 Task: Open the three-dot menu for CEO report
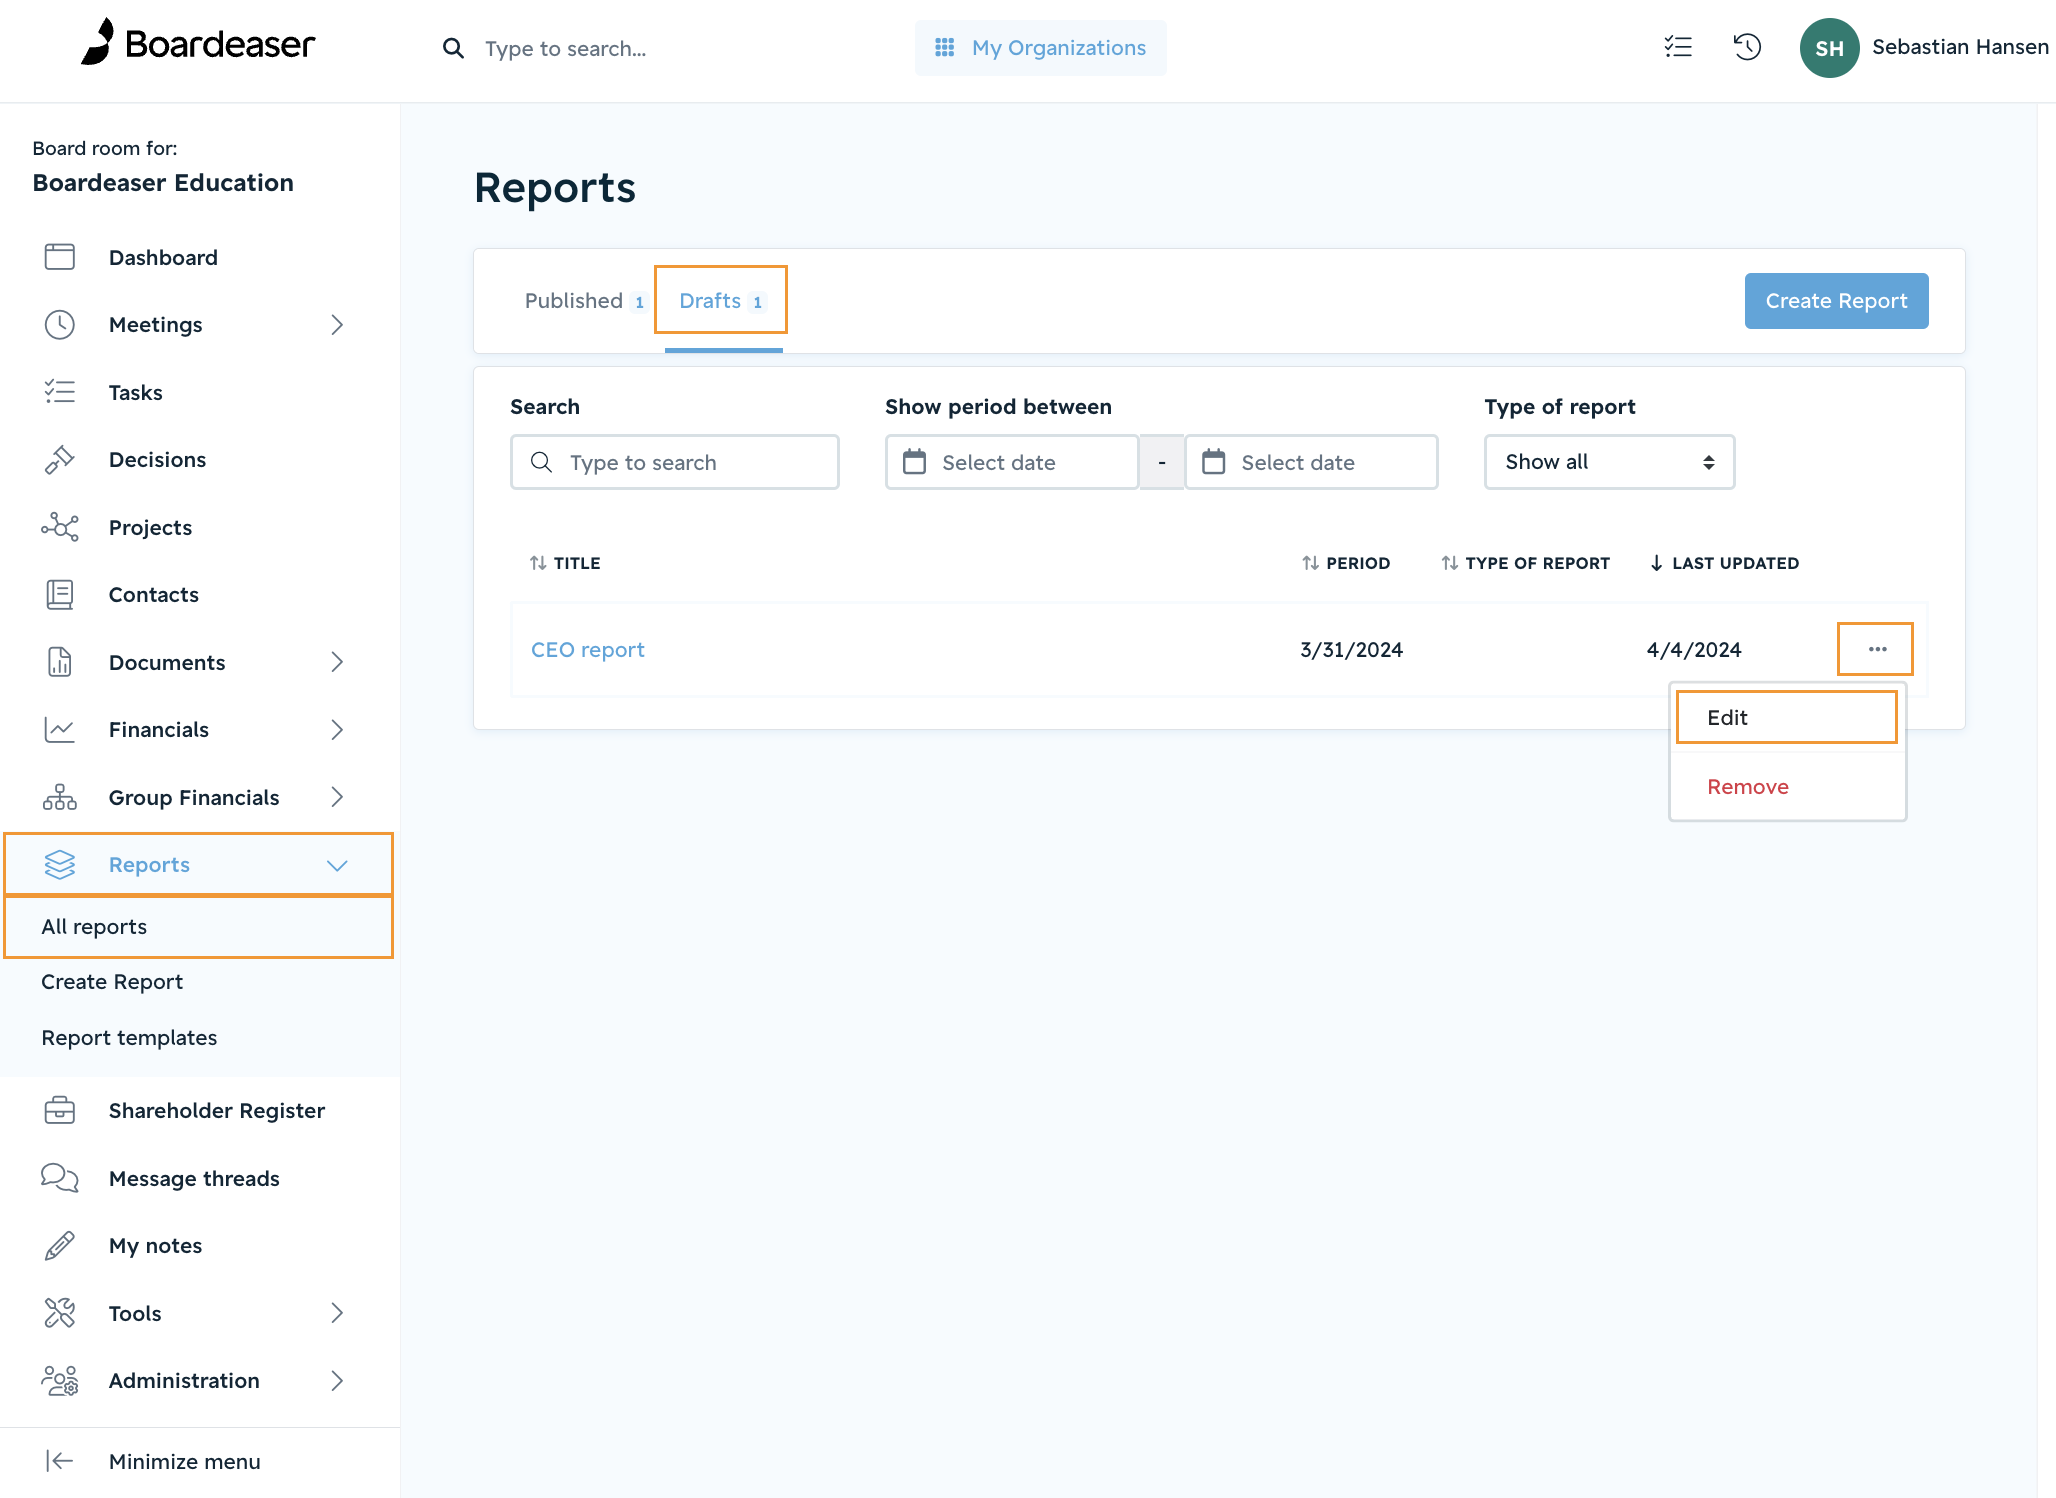(x=1877, y=649)
